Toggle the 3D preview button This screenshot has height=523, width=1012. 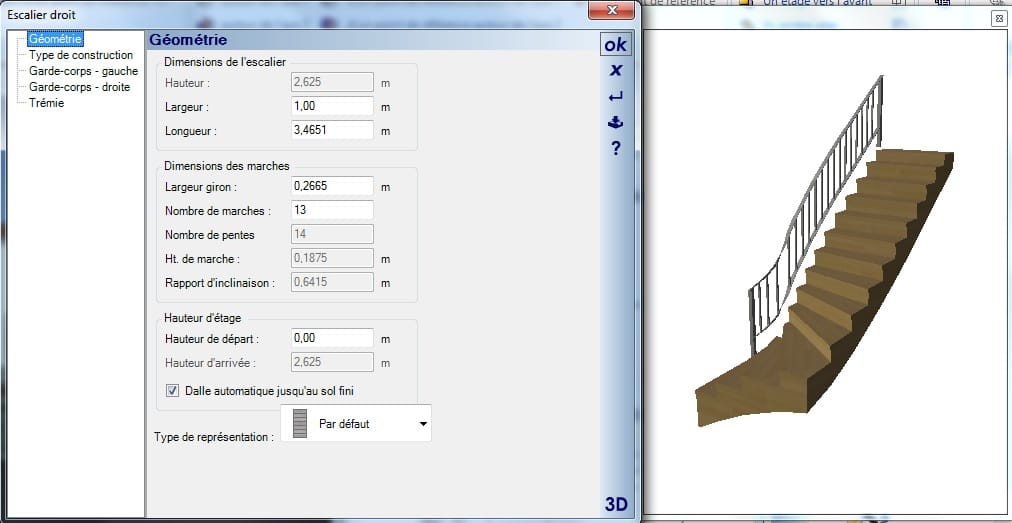pyautogui.click(x=616, y=504)
